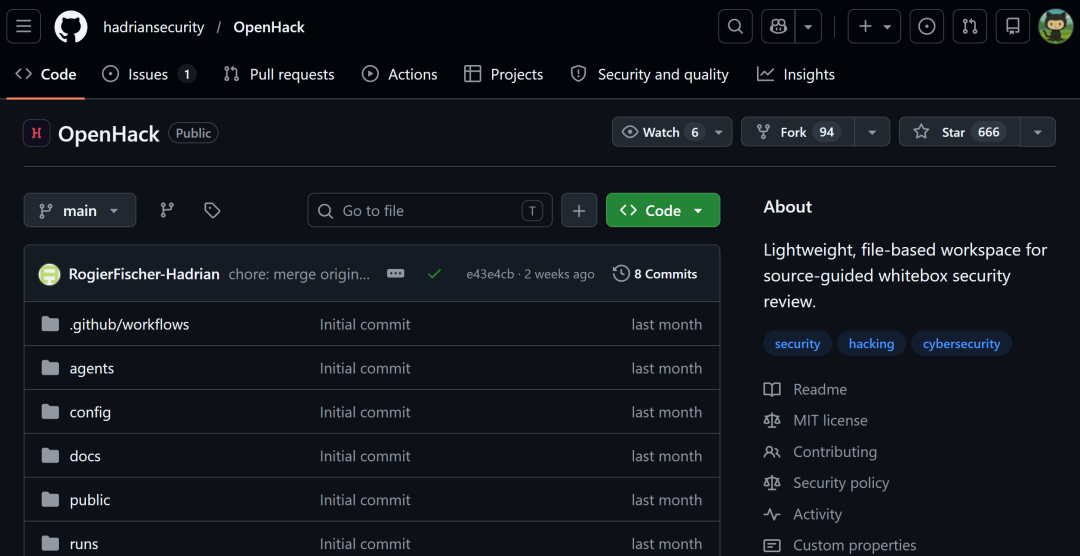Expand commit message ellipsis button
The image size is (1080, 556).
tap(396, 274)
